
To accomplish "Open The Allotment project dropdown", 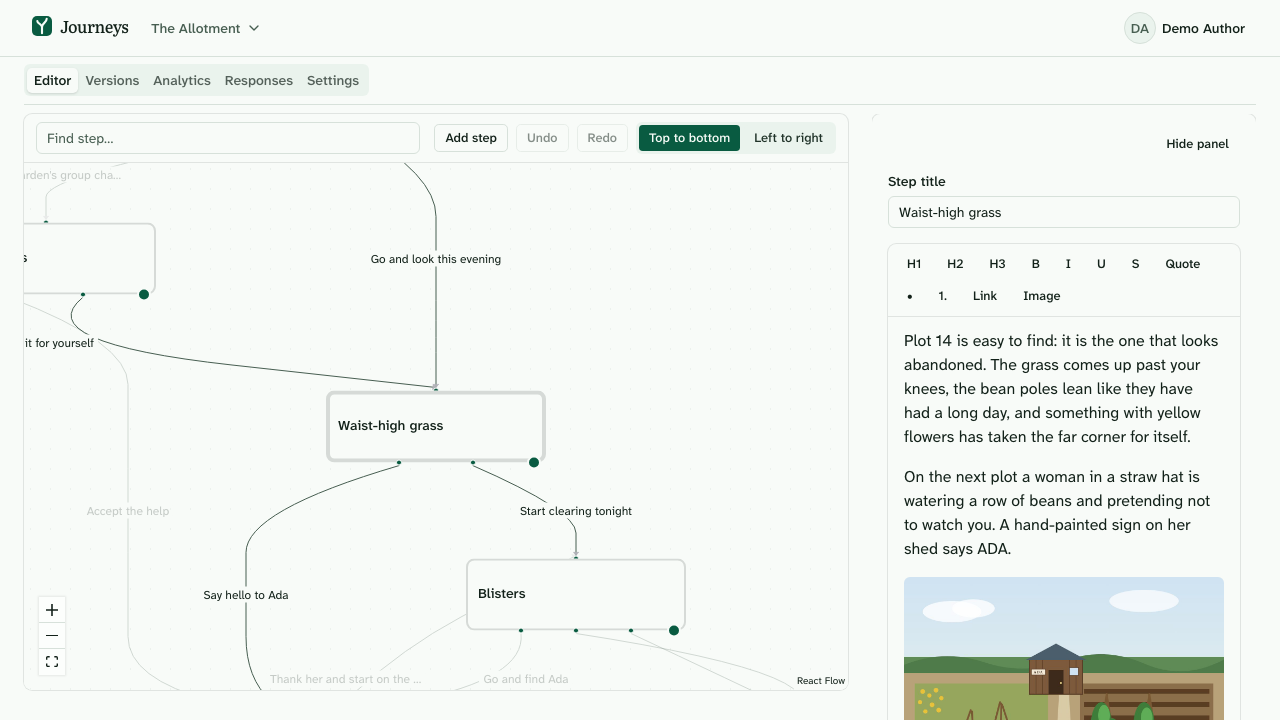I will click(x=205, y=28).
